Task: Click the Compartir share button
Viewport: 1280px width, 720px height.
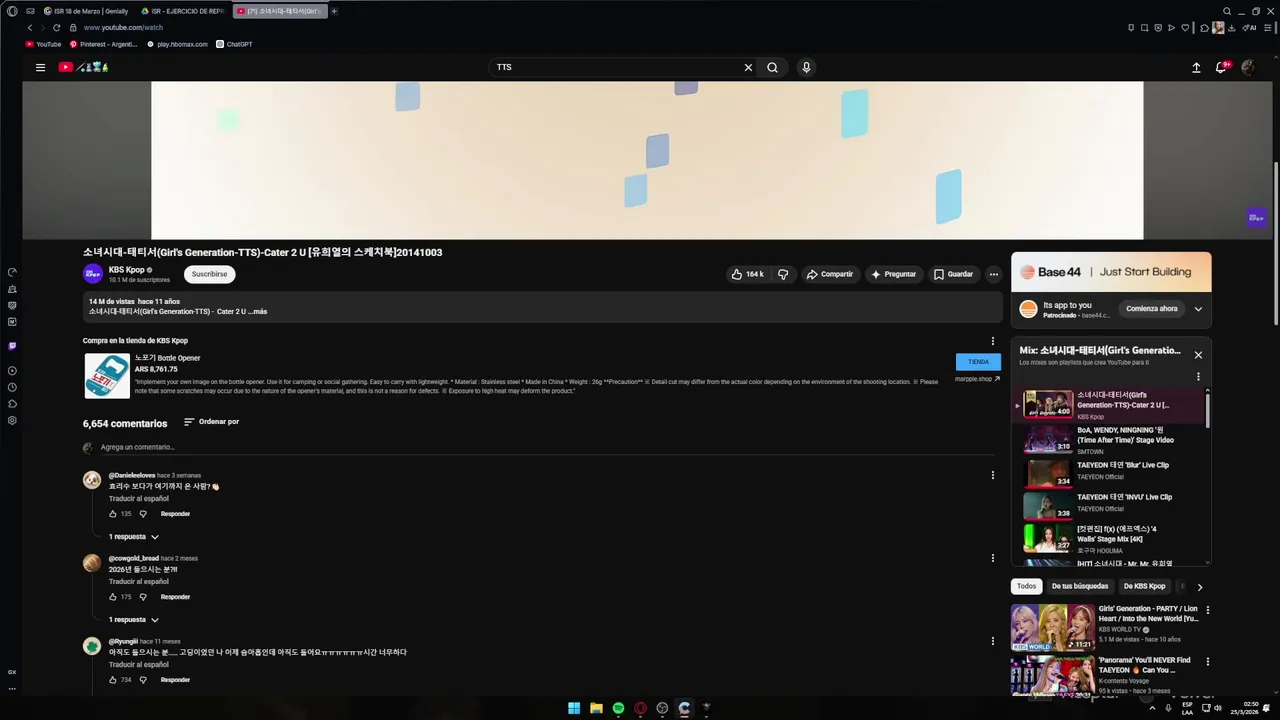Action: coord(829,274)
